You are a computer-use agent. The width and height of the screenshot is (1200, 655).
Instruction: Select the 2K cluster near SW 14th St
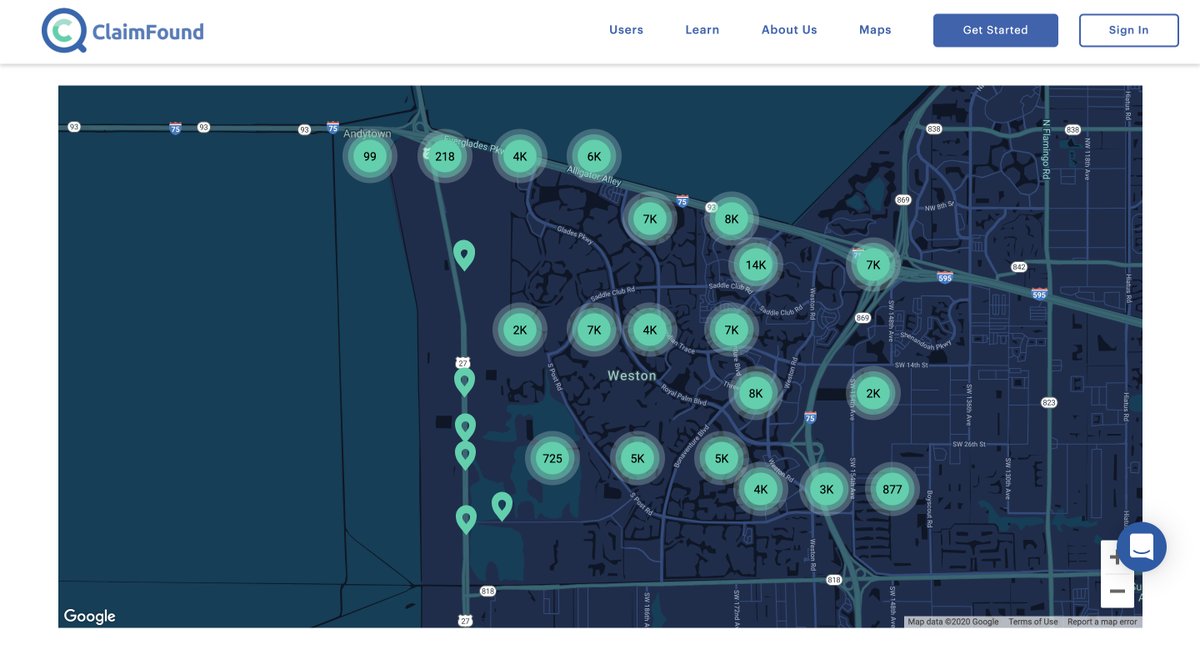pyautogui.click(x=873, y=393)
